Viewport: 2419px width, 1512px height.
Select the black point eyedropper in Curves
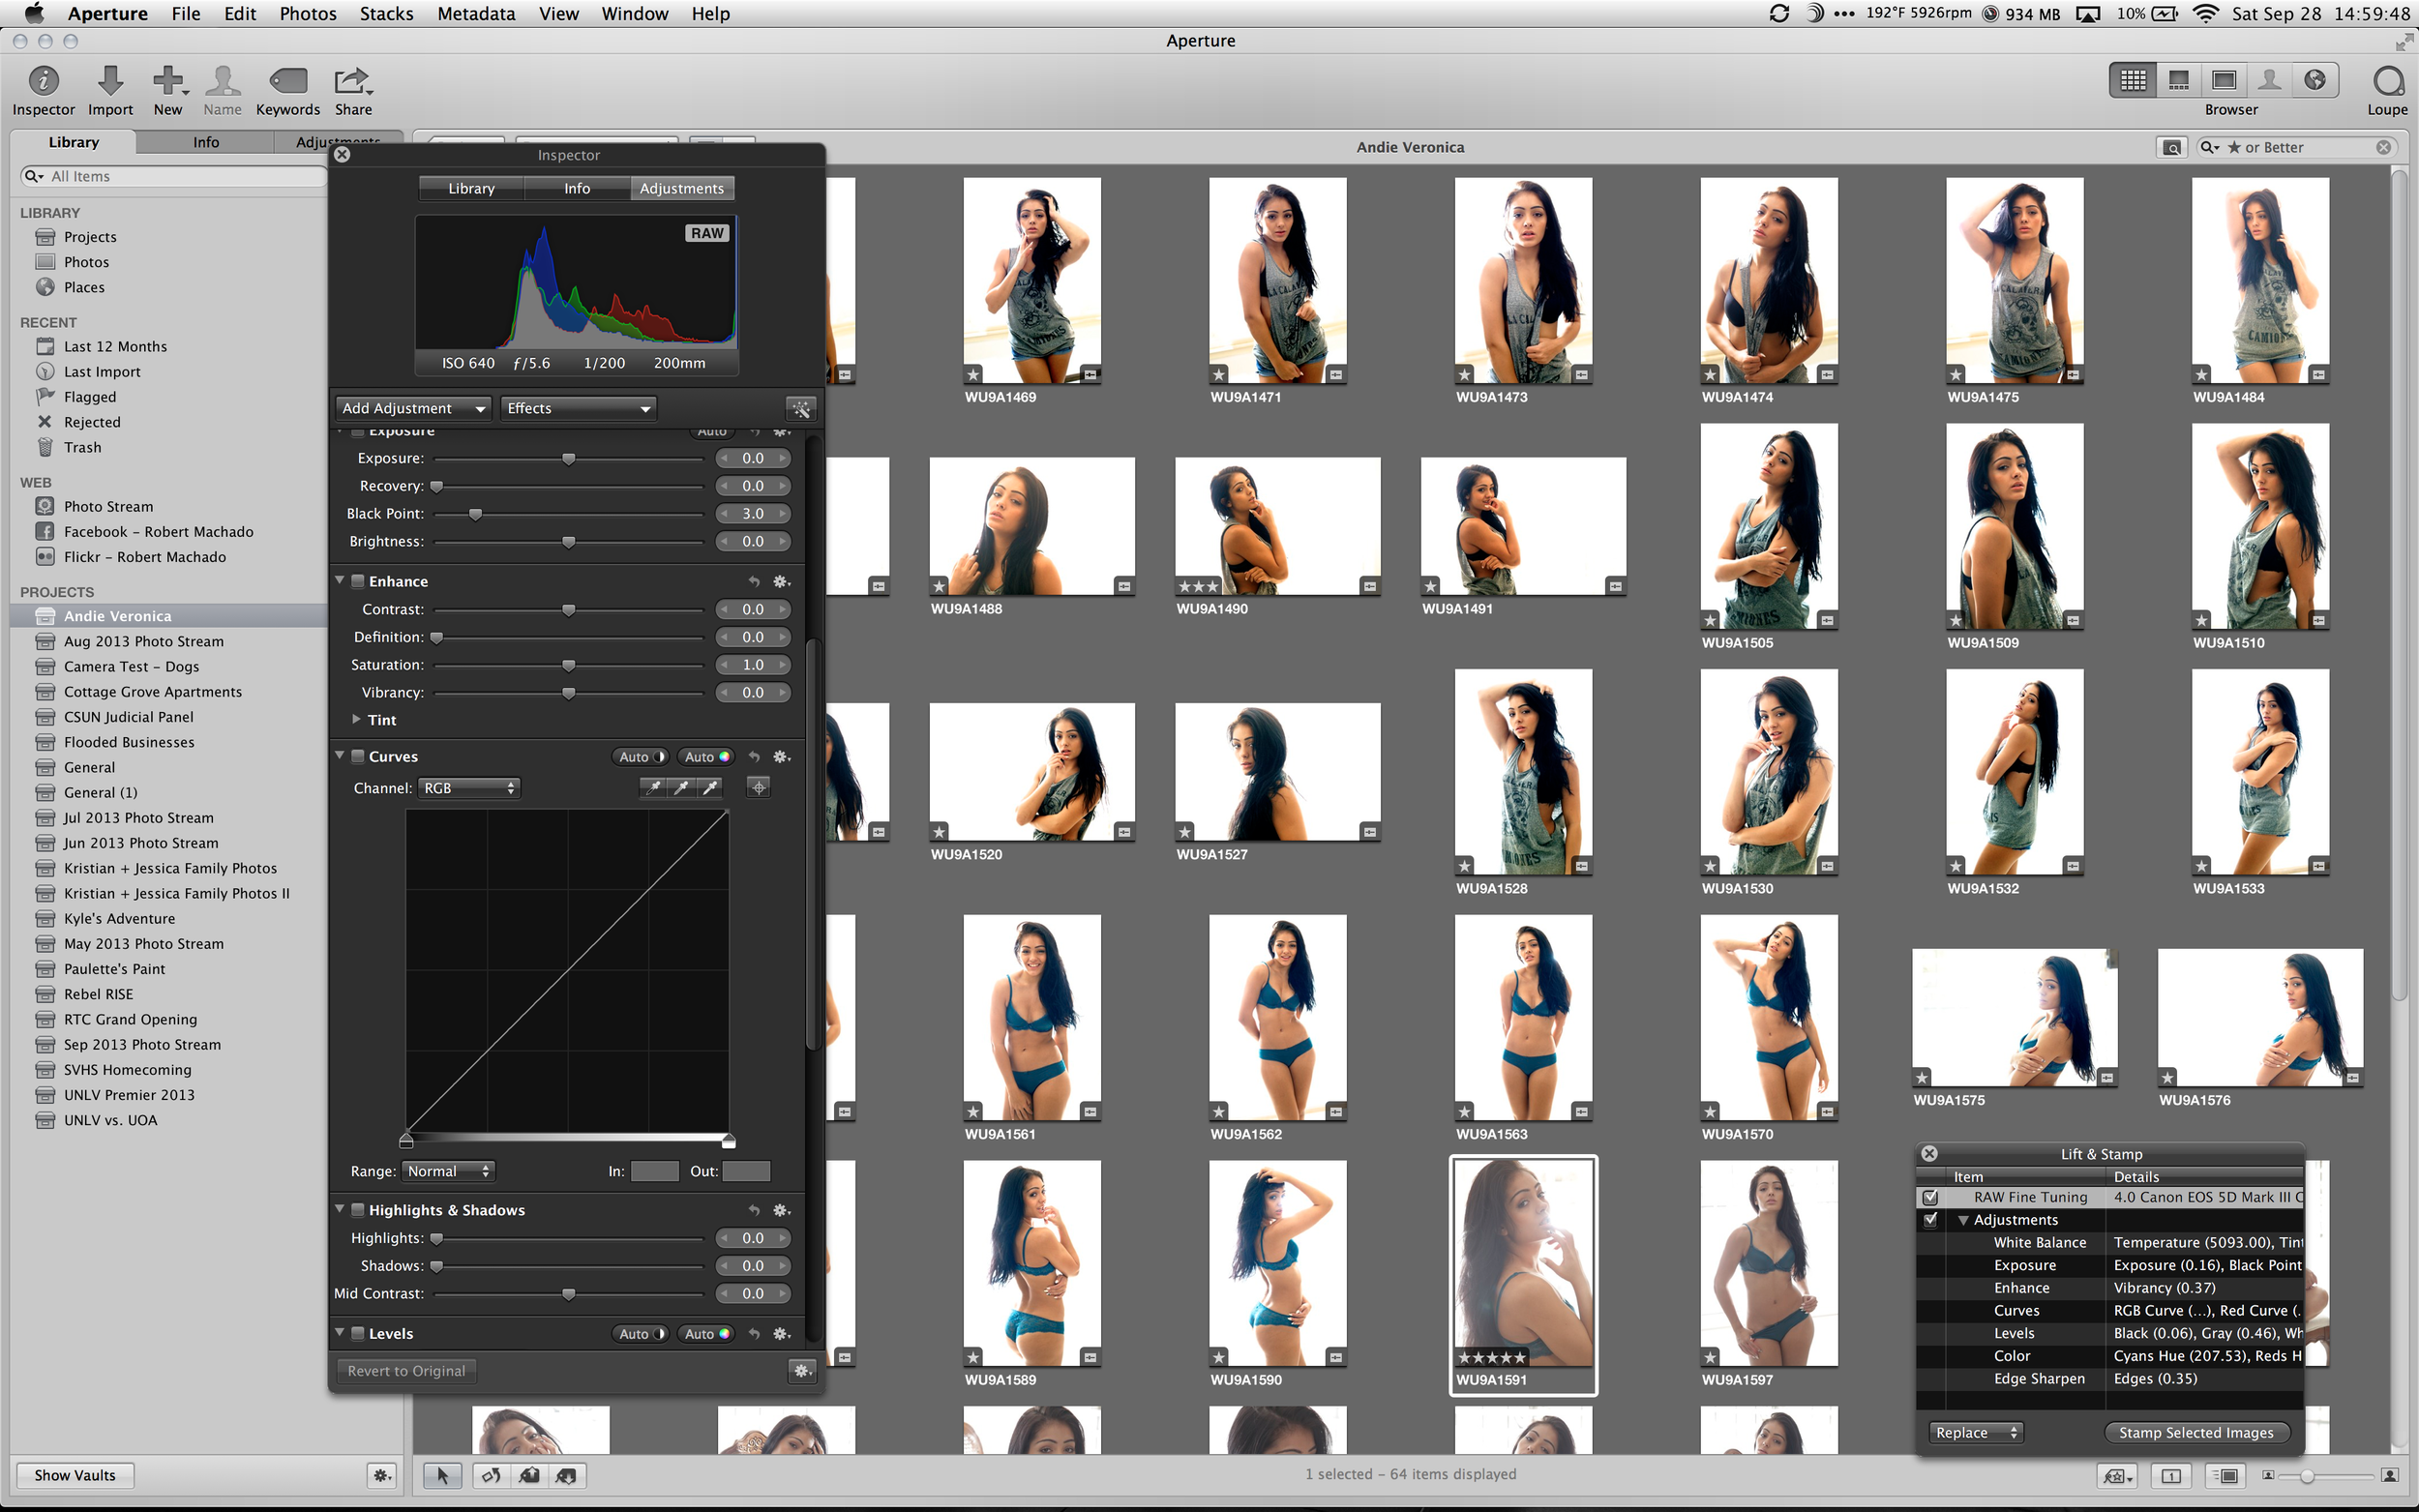pyautogui.click(x=653, y=788)
